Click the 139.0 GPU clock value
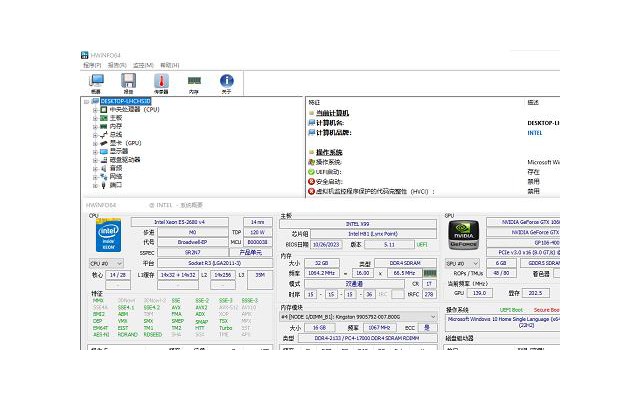 pos(480,293)
